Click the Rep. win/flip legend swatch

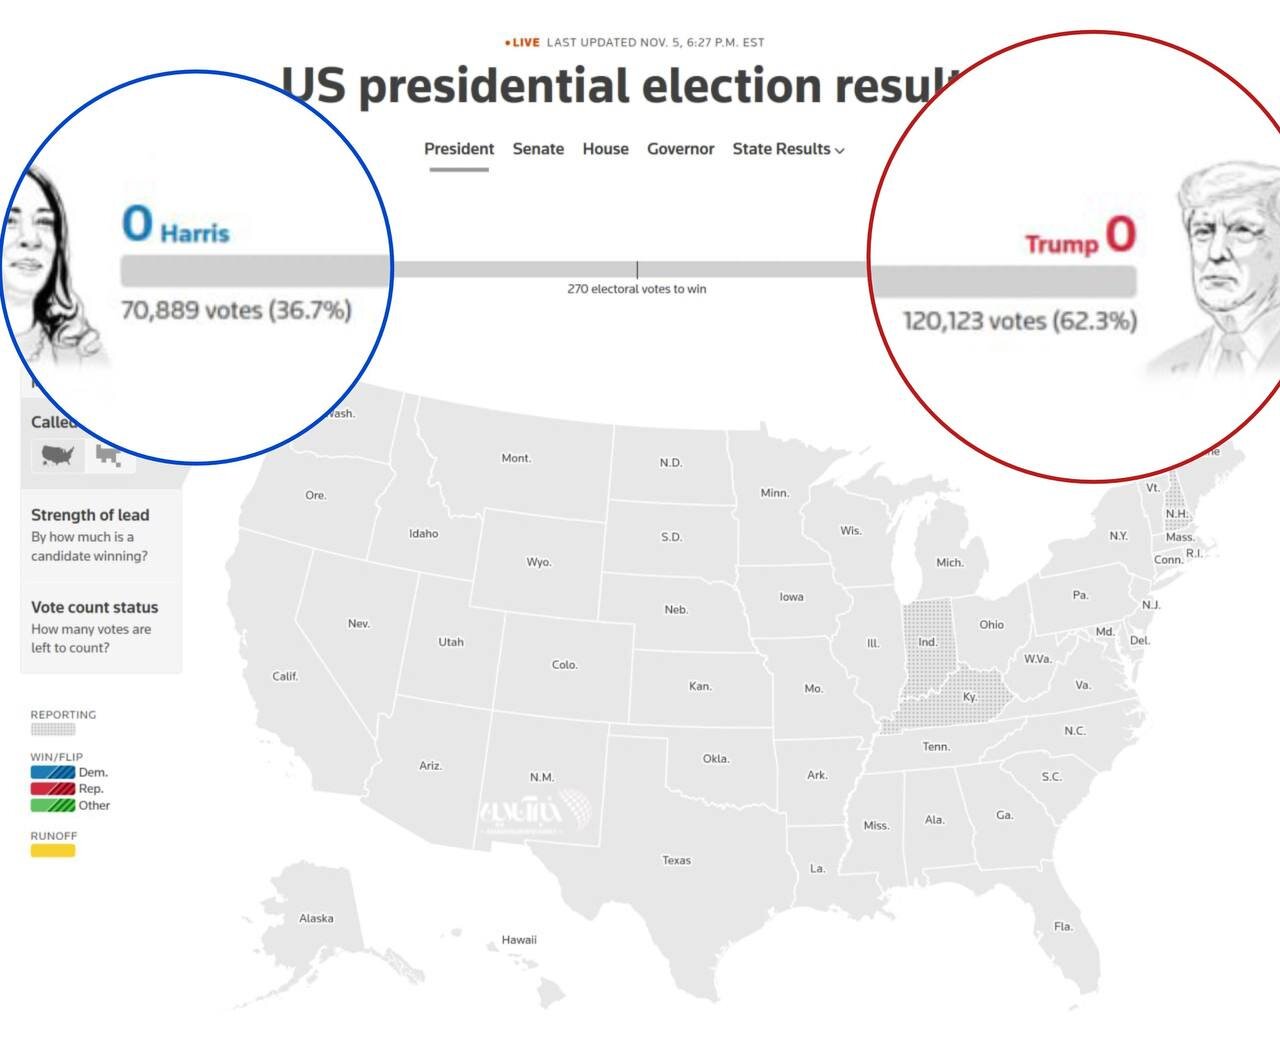(53, 789)
